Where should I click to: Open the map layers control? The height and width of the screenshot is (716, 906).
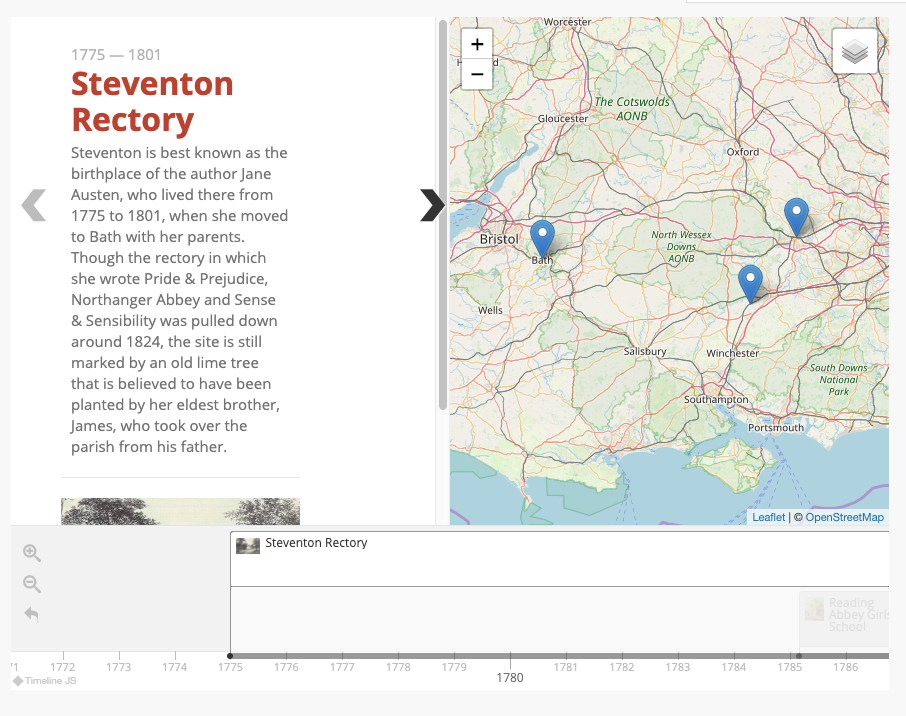(x=855, y=51)
